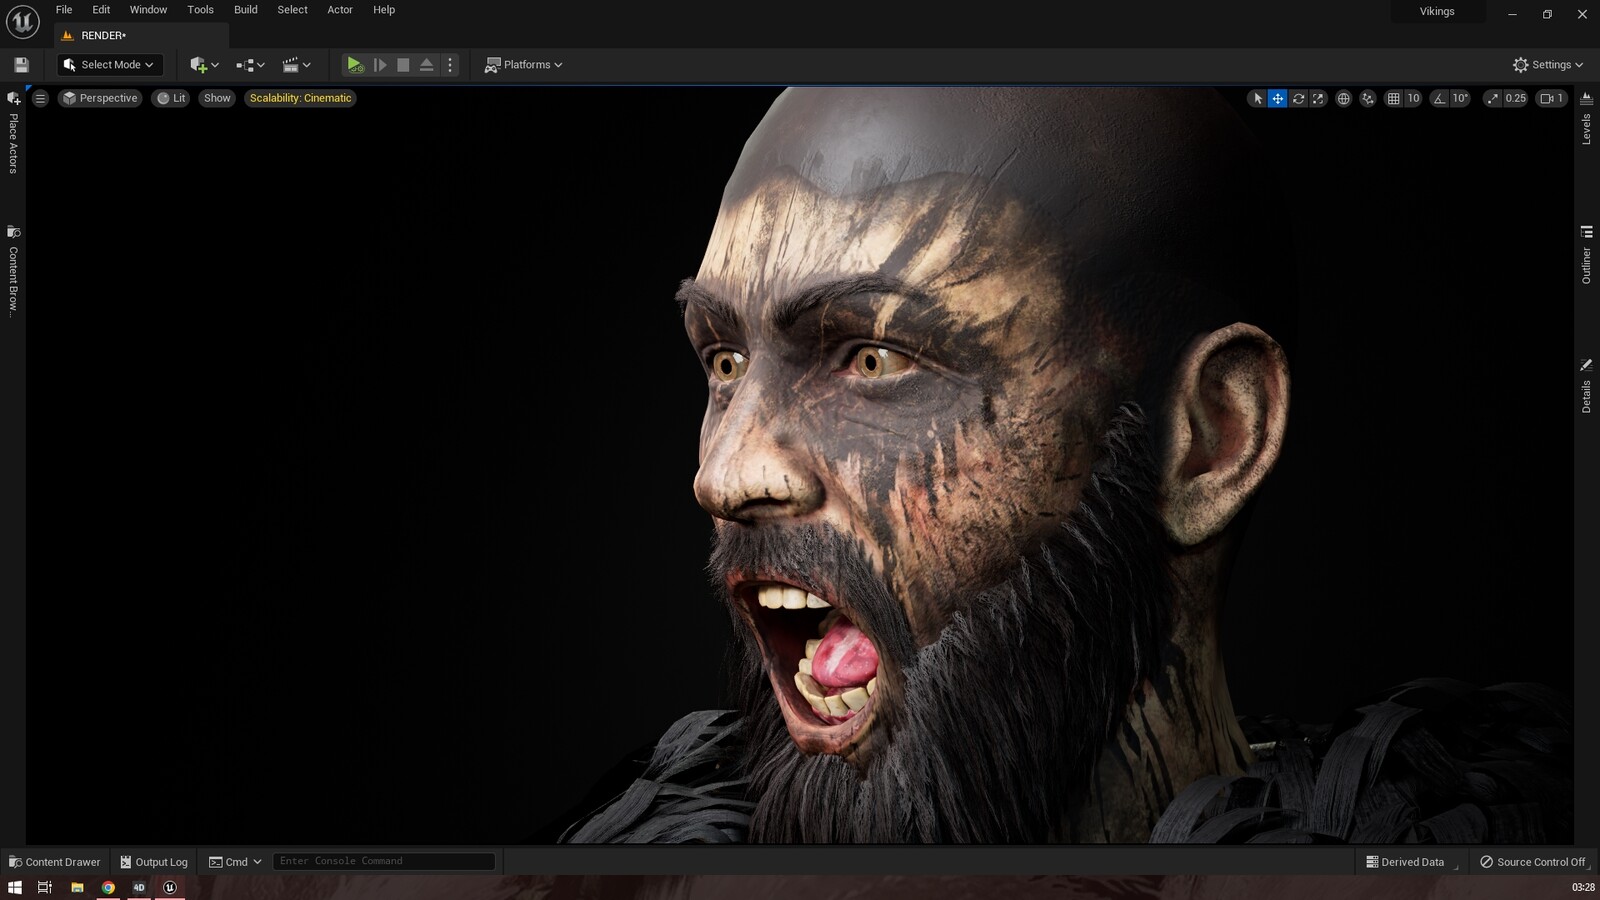Change grid snap value 10
1600x900 pixels.
(x=1413, y=98)
